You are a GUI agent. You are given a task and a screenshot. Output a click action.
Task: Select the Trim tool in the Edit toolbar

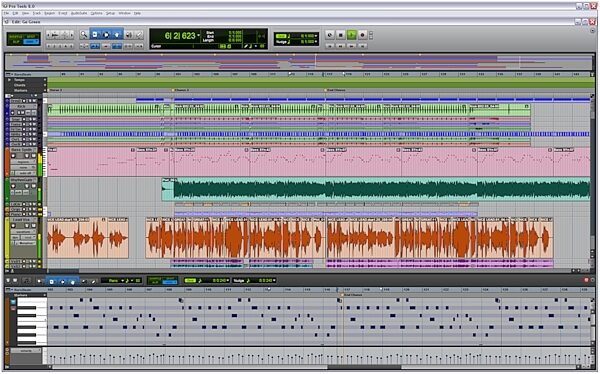95,35
